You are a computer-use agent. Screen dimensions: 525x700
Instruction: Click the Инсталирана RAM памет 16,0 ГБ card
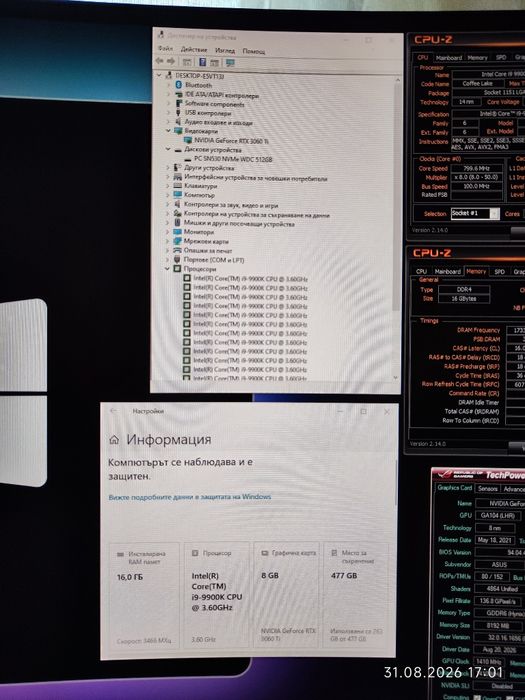point(145,596)
